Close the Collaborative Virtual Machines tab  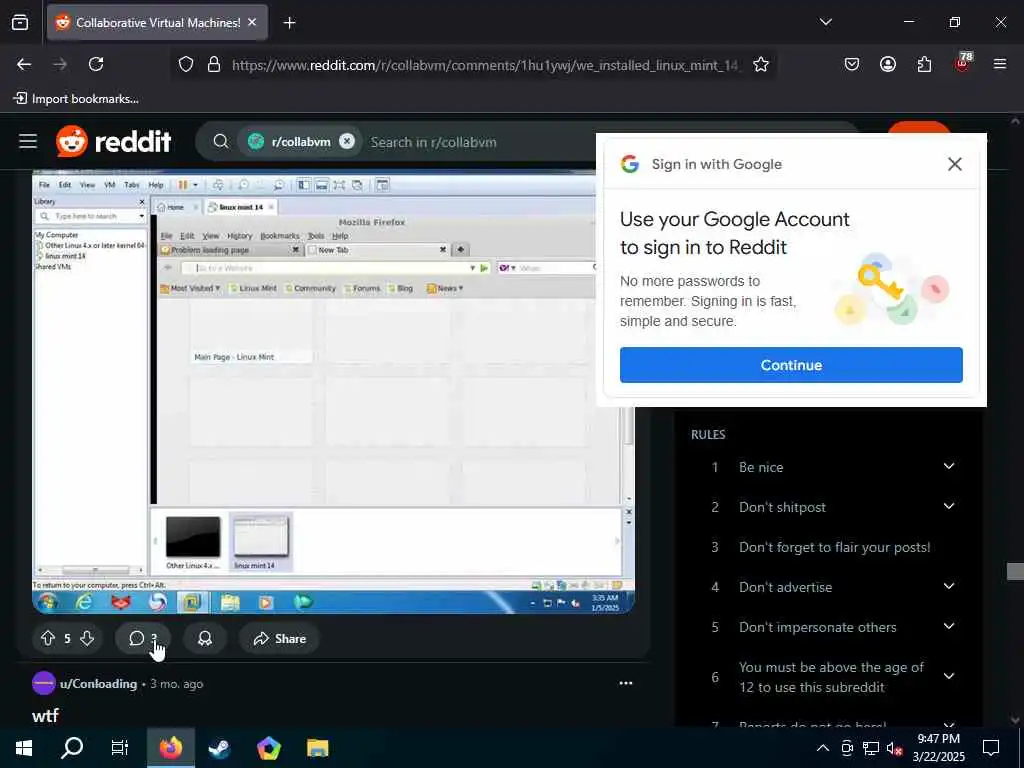[252, 22]
